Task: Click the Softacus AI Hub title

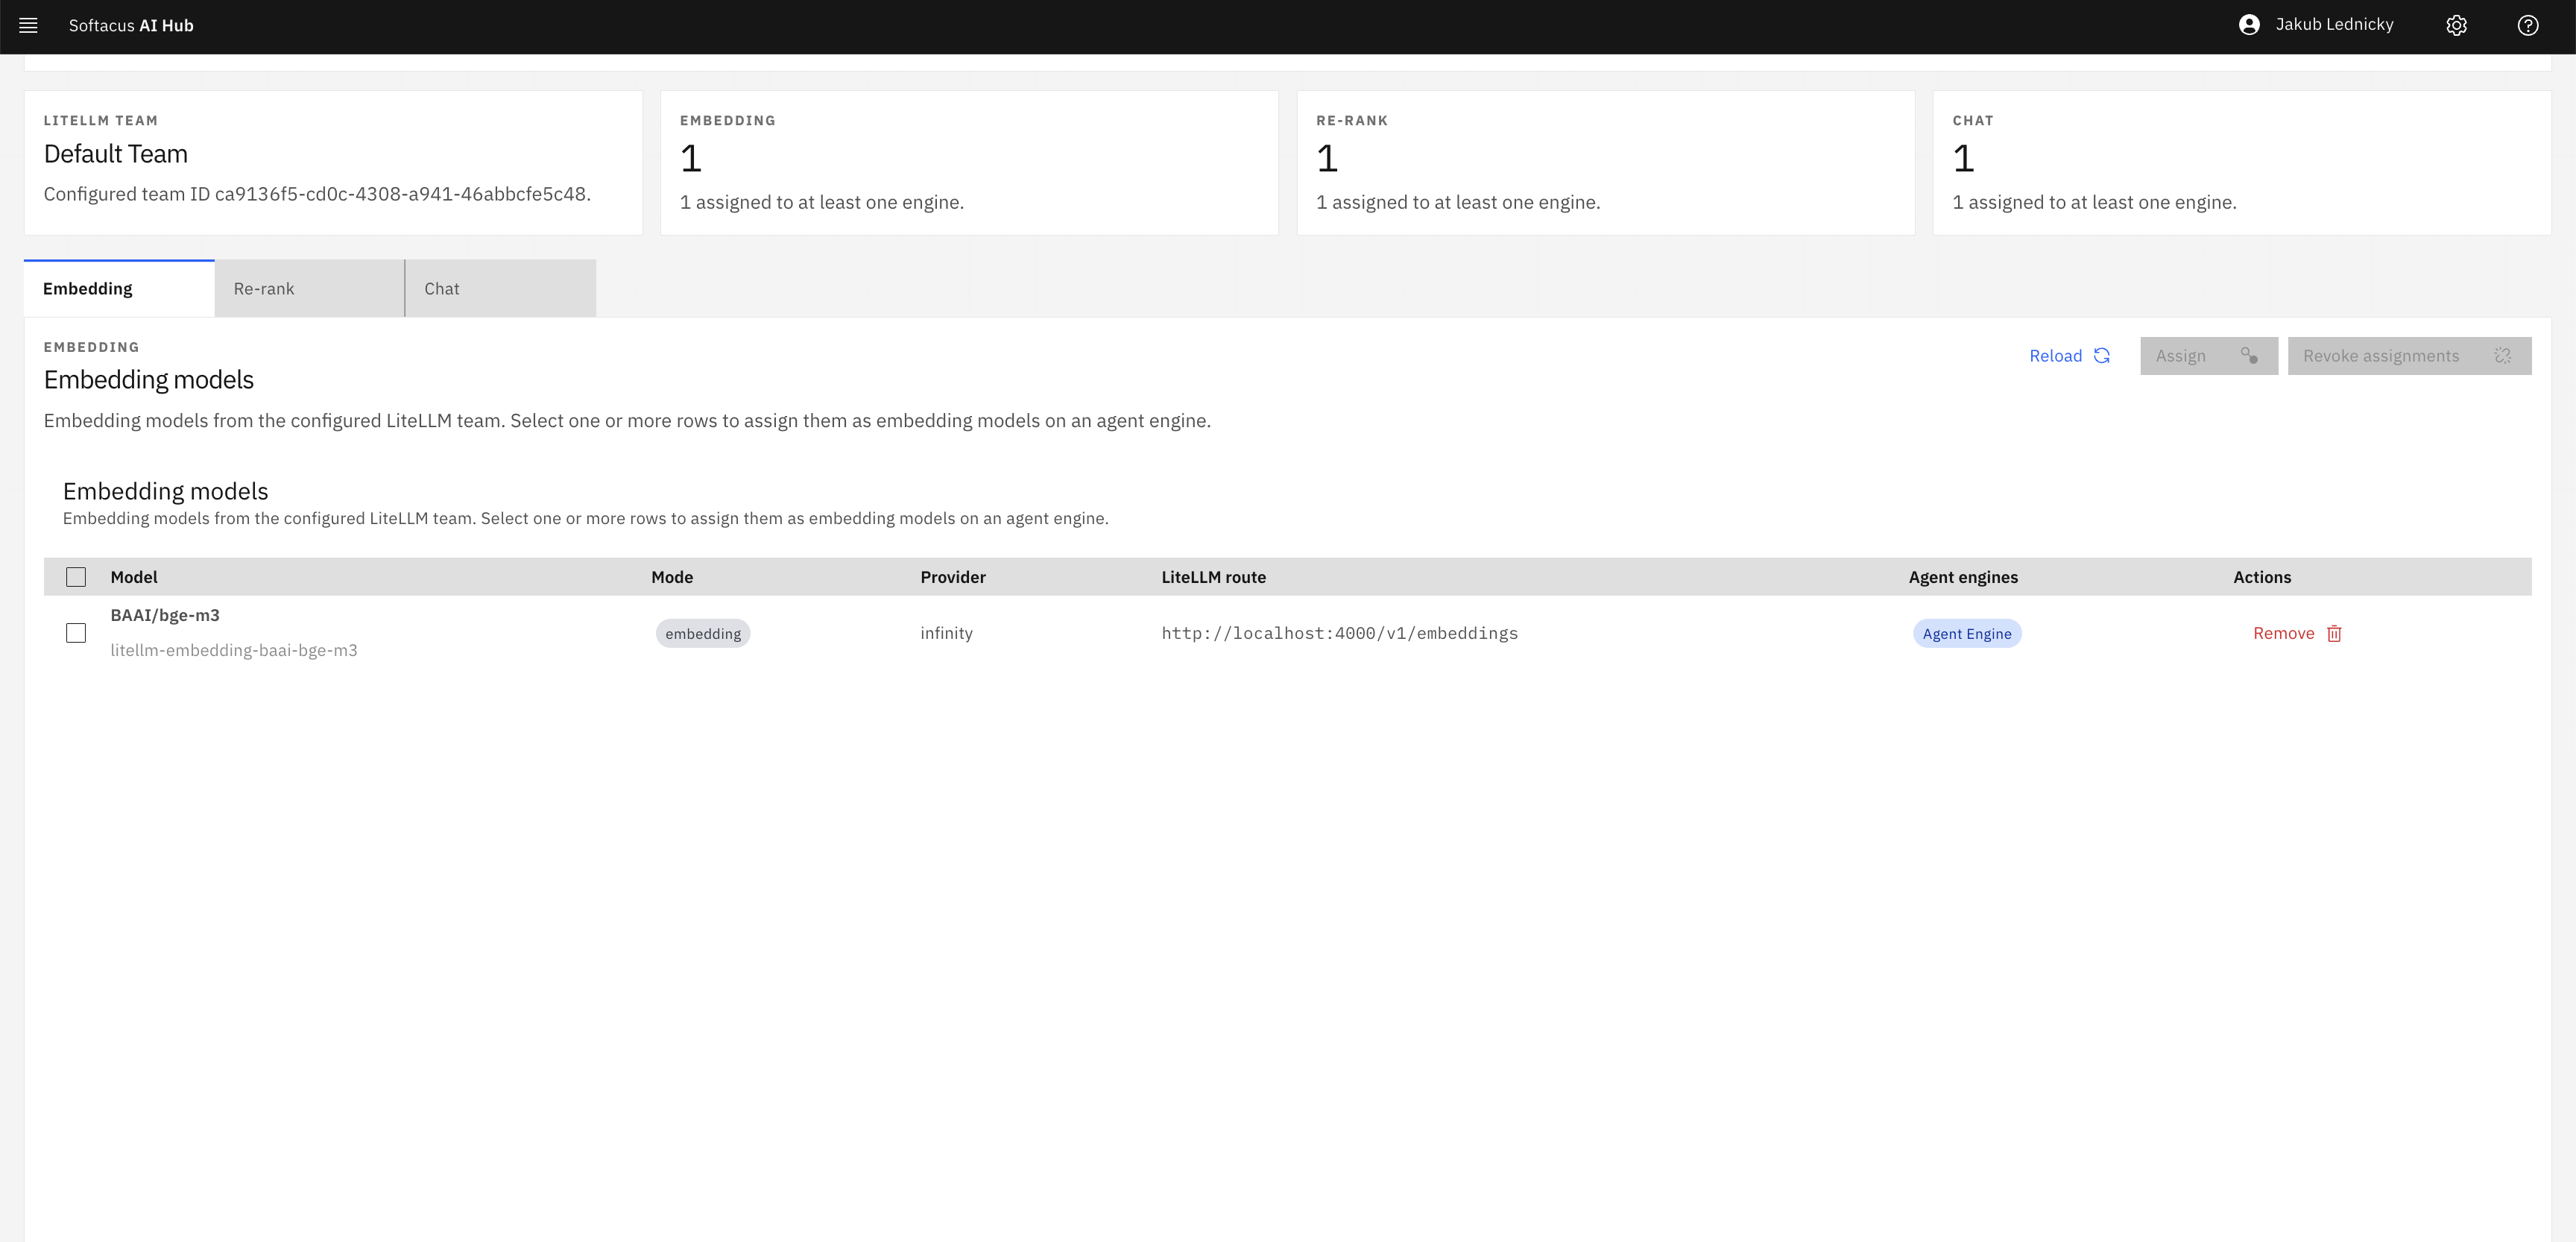Action: pos(131,26)
